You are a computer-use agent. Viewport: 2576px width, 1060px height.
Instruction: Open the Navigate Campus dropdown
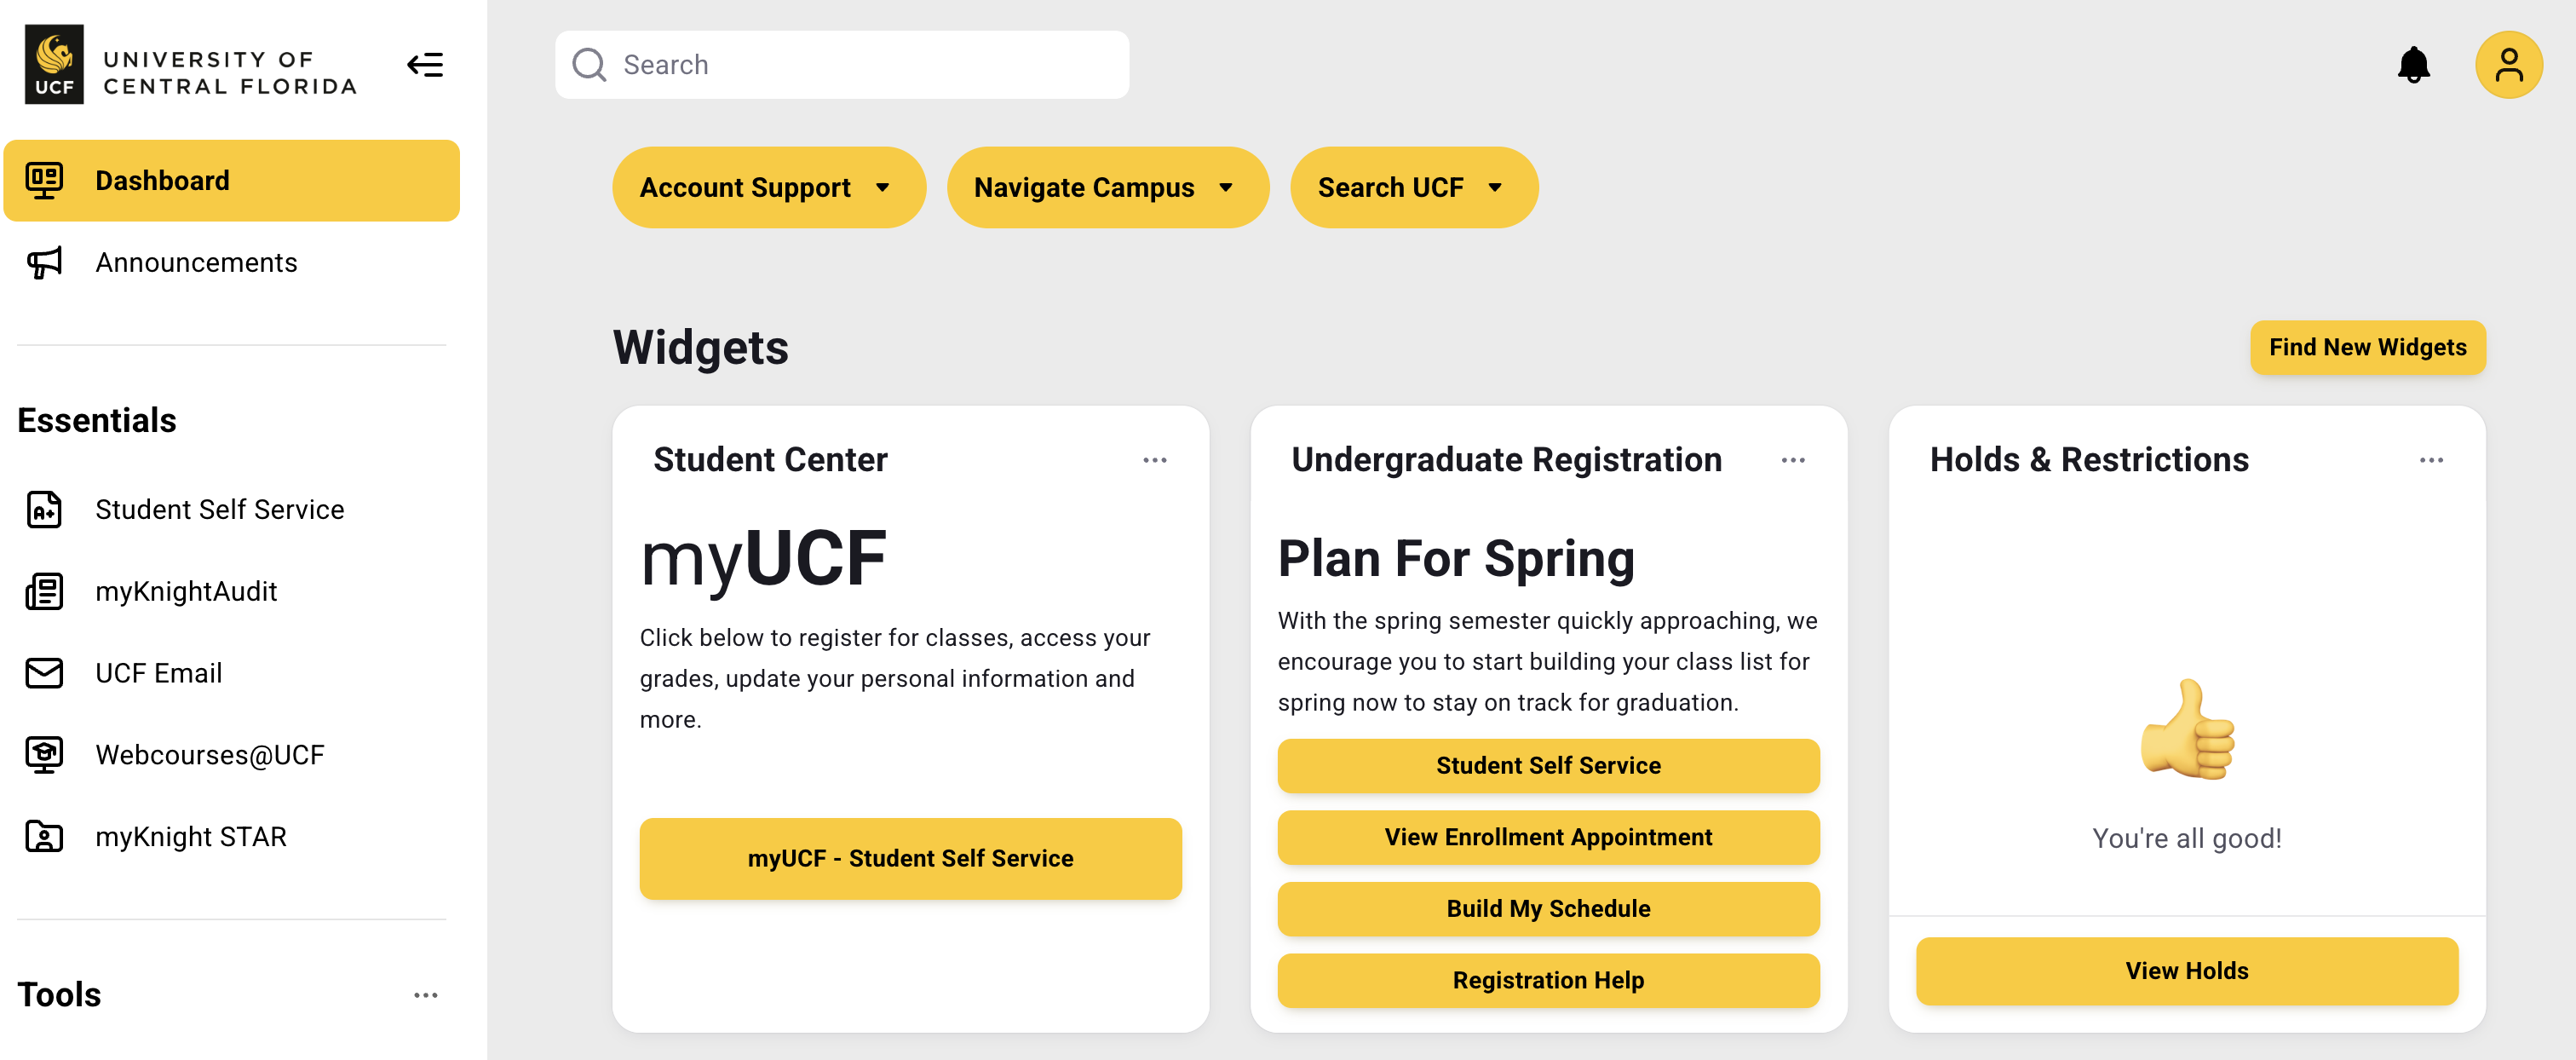coord(1108,187)
